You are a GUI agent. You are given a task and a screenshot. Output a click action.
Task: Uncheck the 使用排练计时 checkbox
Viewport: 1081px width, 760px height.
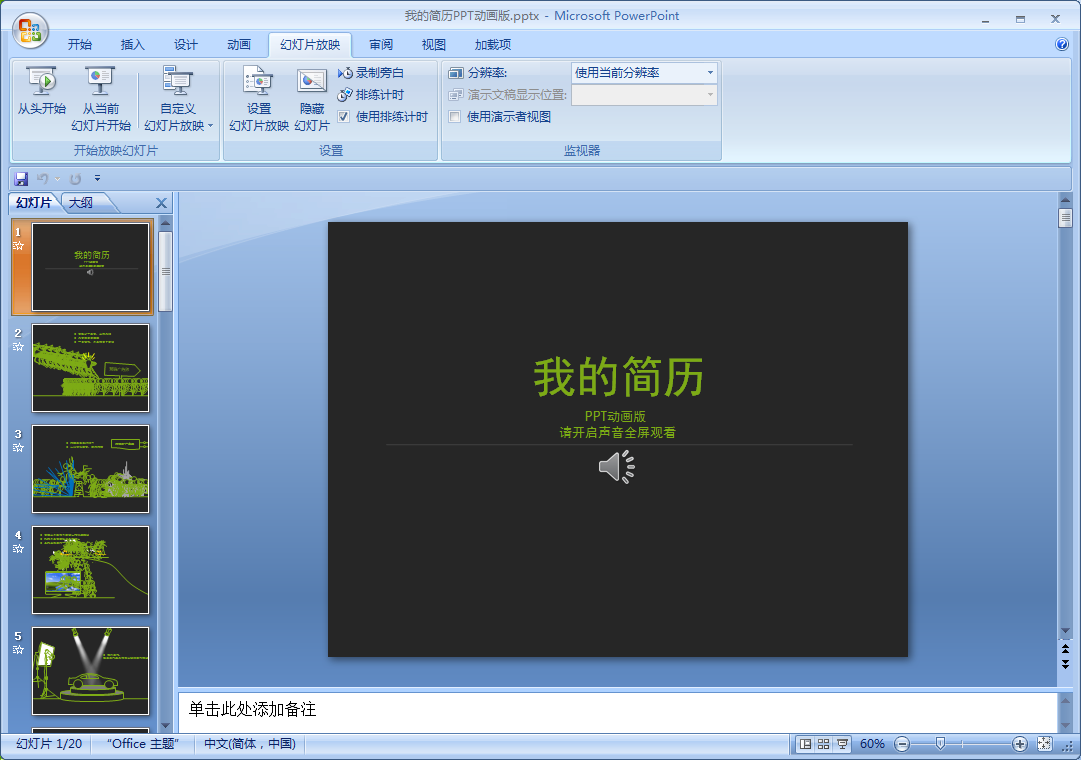point(344,117)
